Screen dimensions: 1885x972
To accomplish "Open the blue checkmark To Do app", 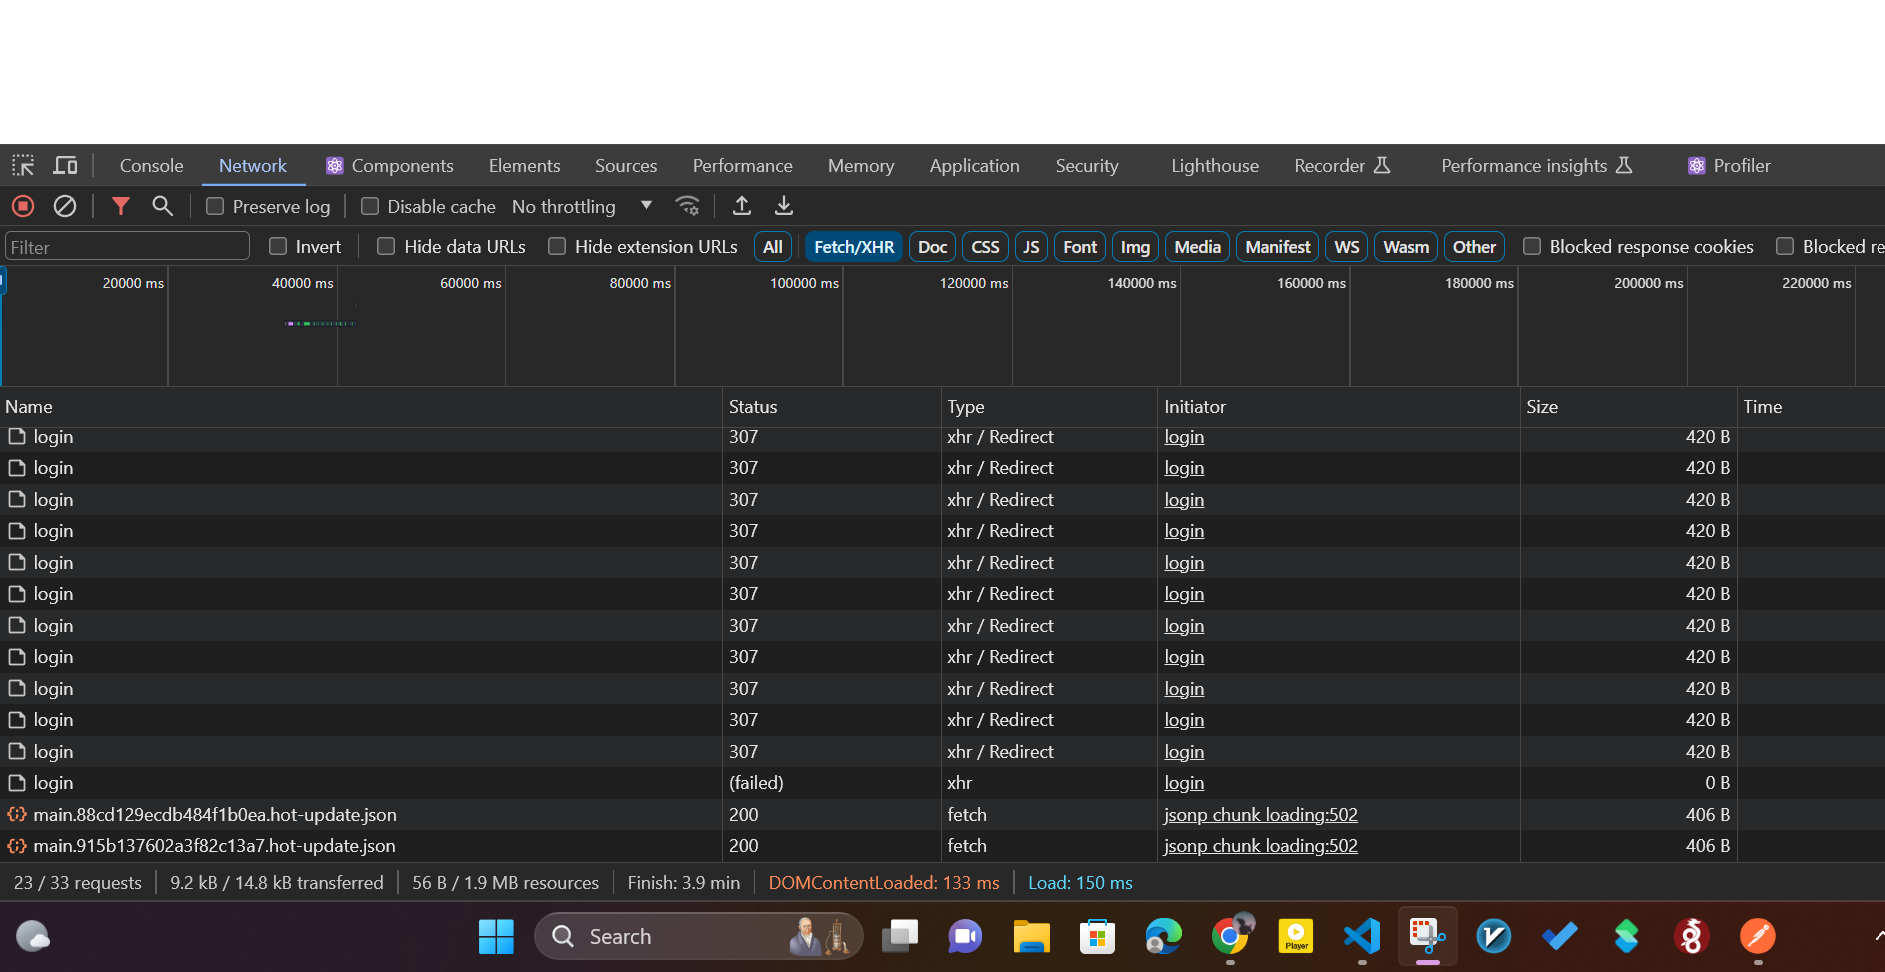I will tap(1560, 937).
